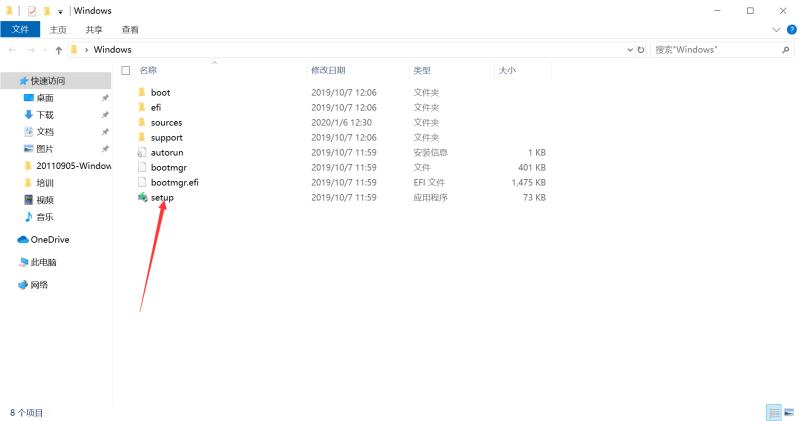Click the Refresh button in address bar
The image size is (800, 421).
(641, 49)
